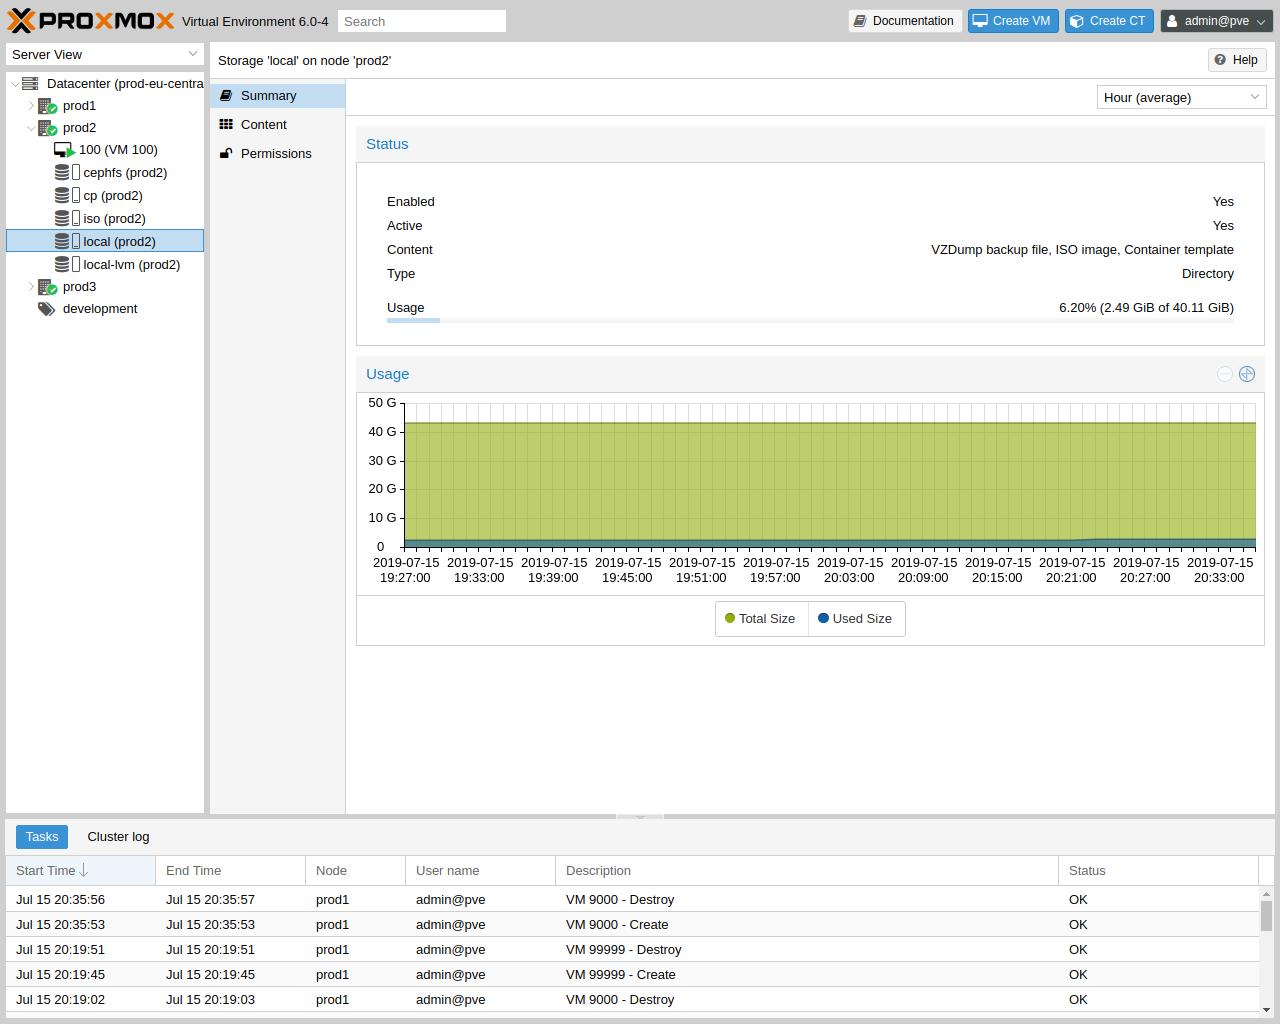Toggle Used Size series in chart legend
Screen dimensions: 1280x1024
pyautogui.click(x=855, y=619)
